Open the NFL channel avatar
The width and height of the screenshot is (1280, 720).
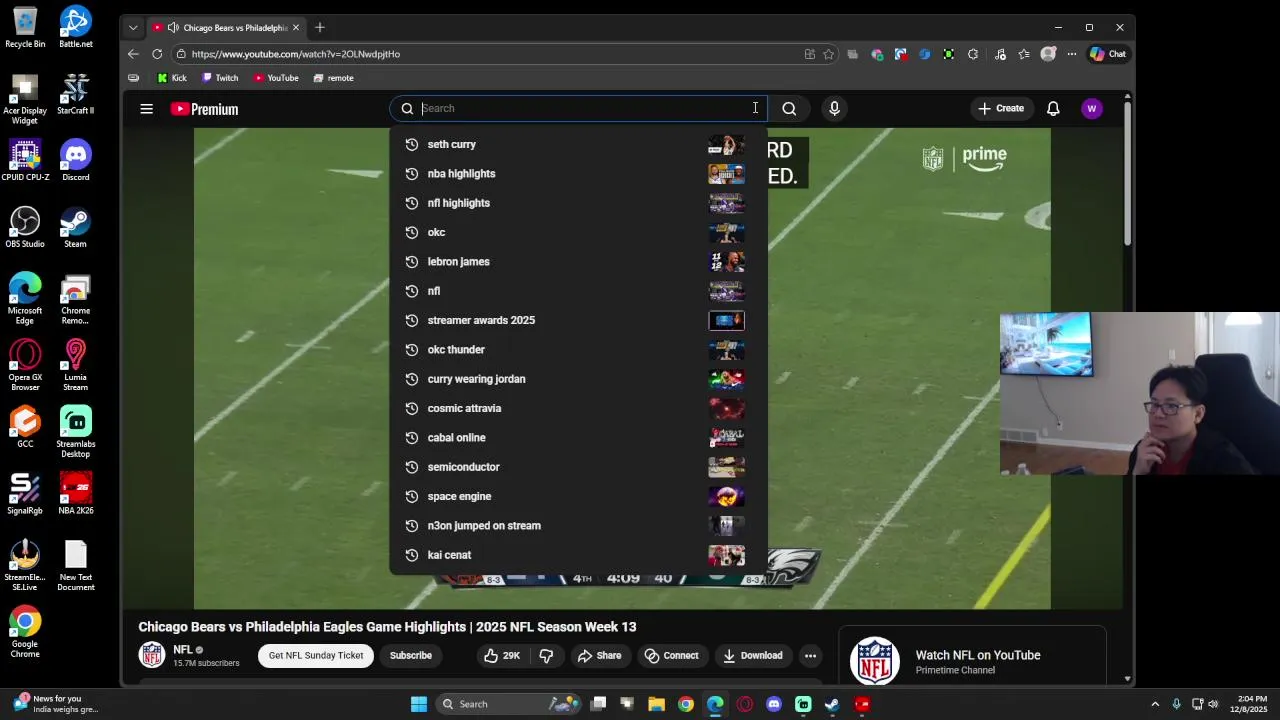[152, 655]
